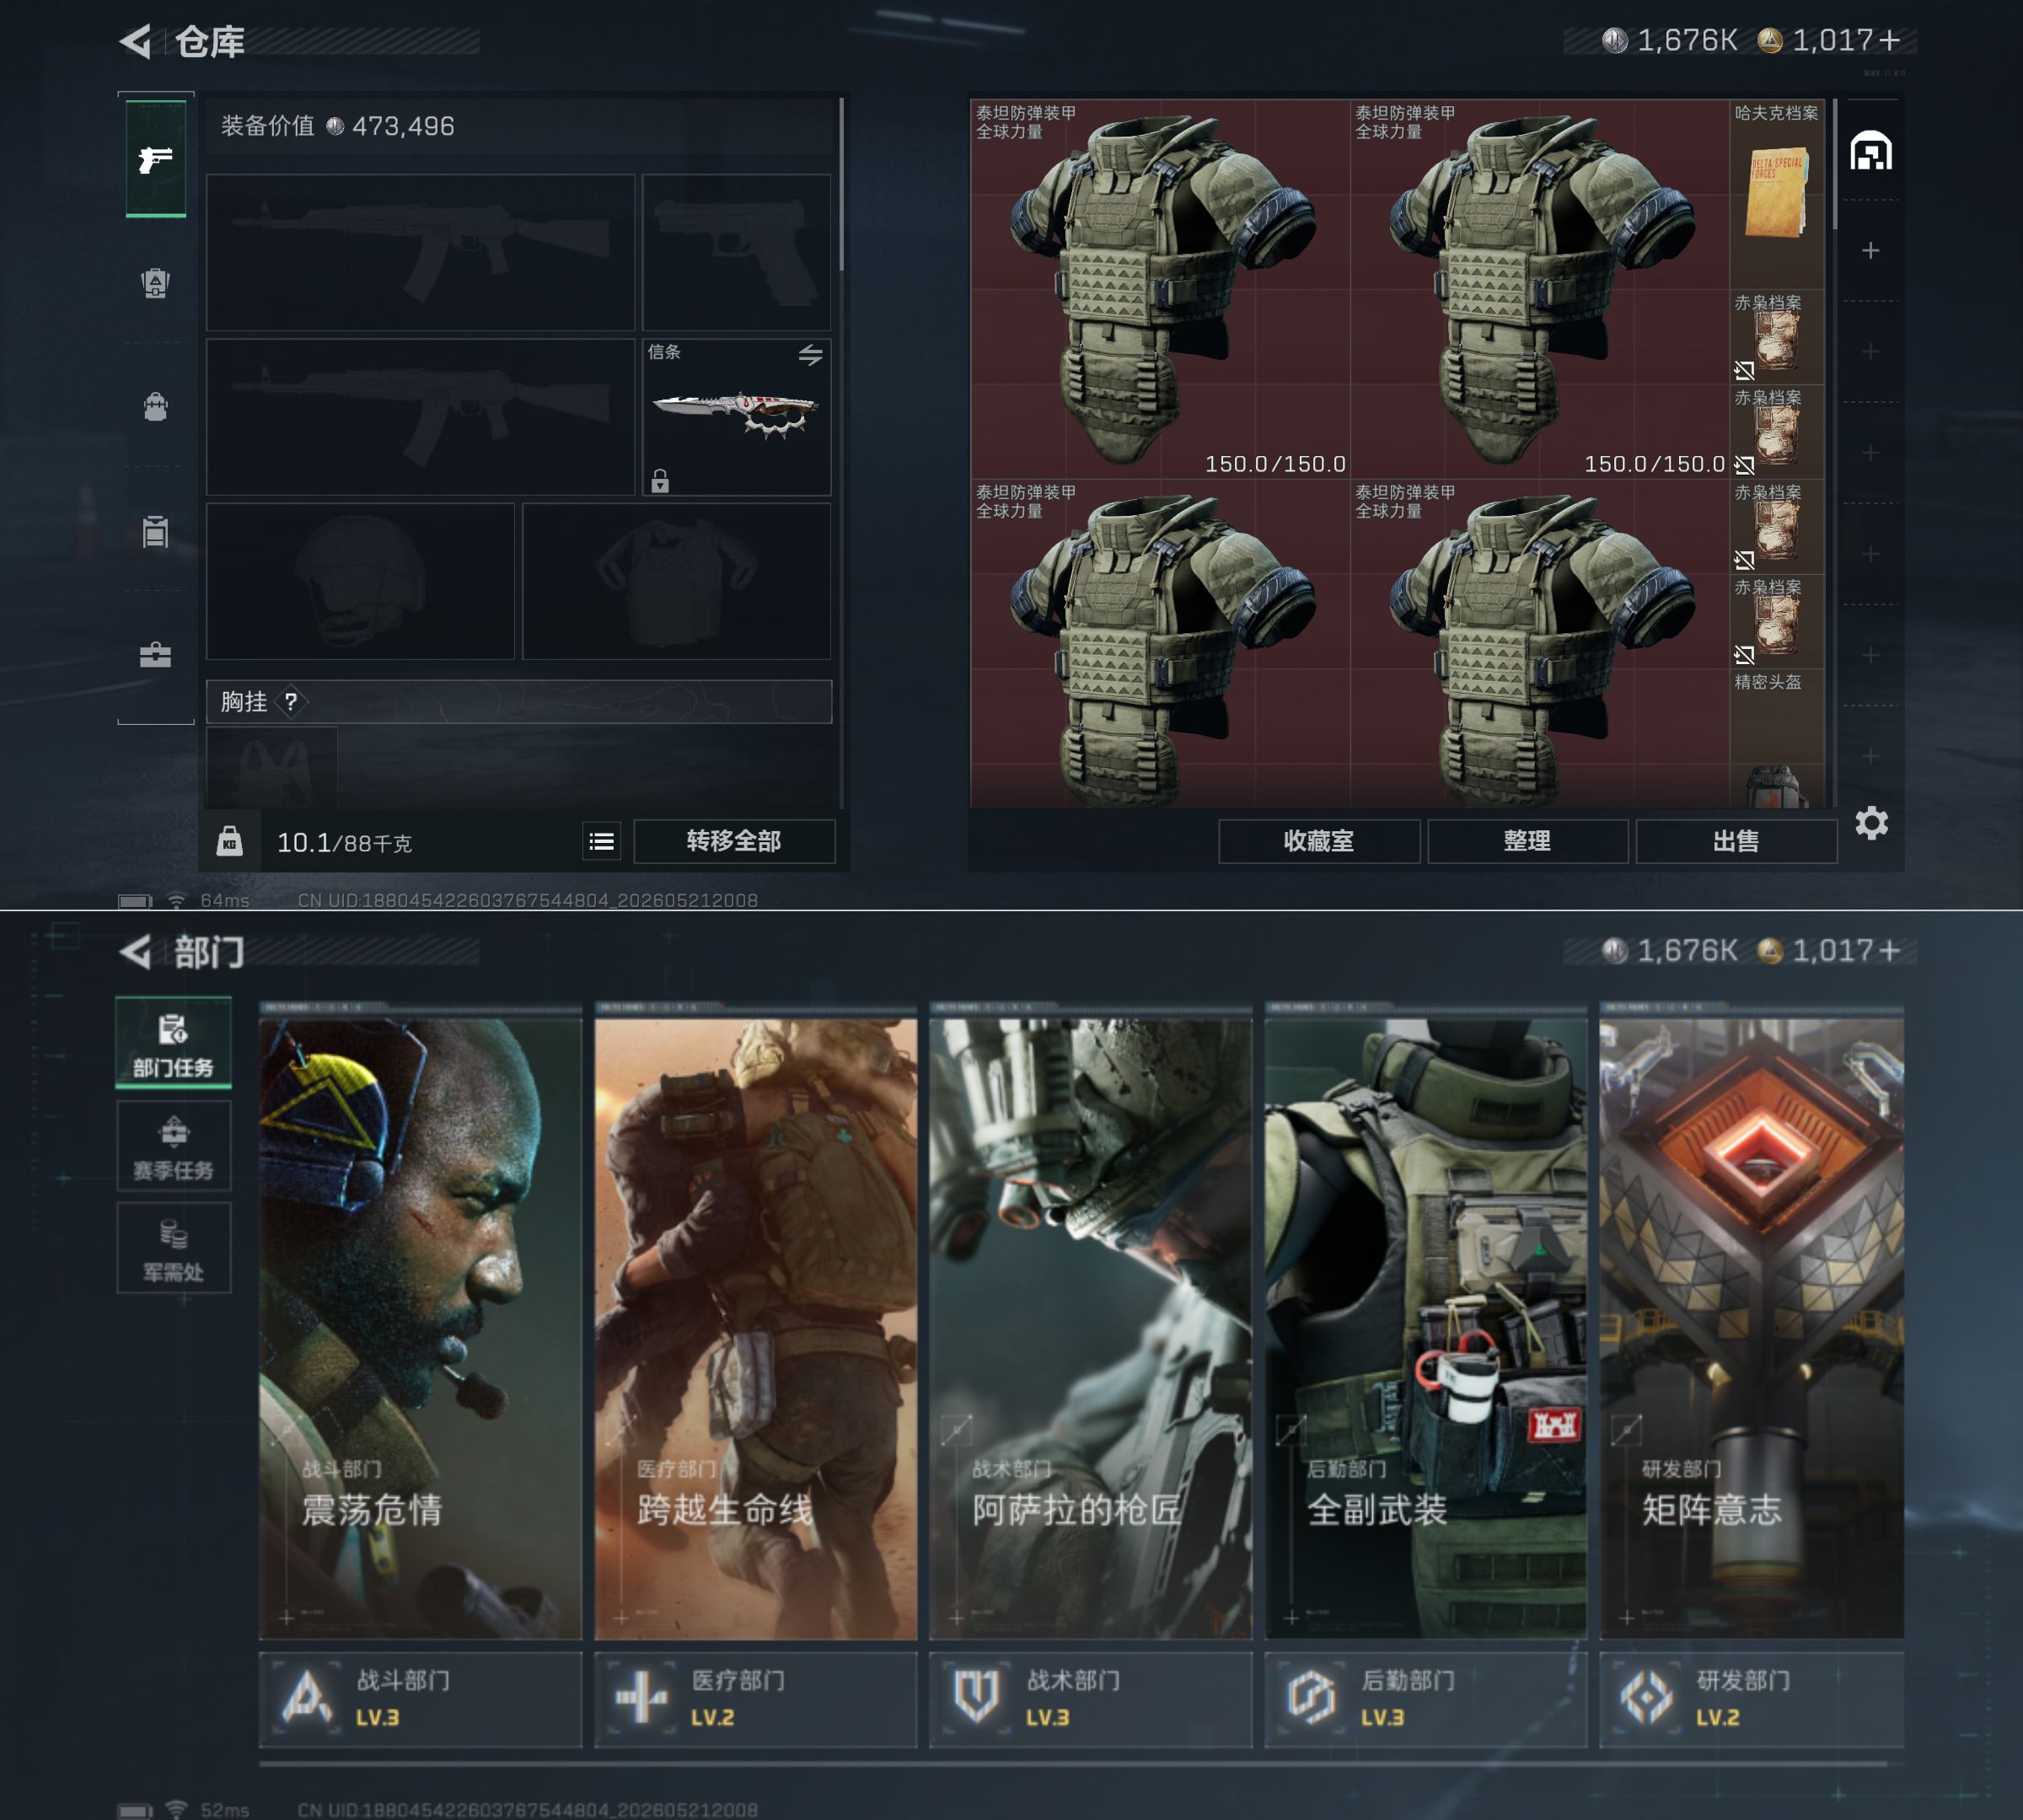
Task: Click 整理 to sort the stash
Action: coord(1527,841)
